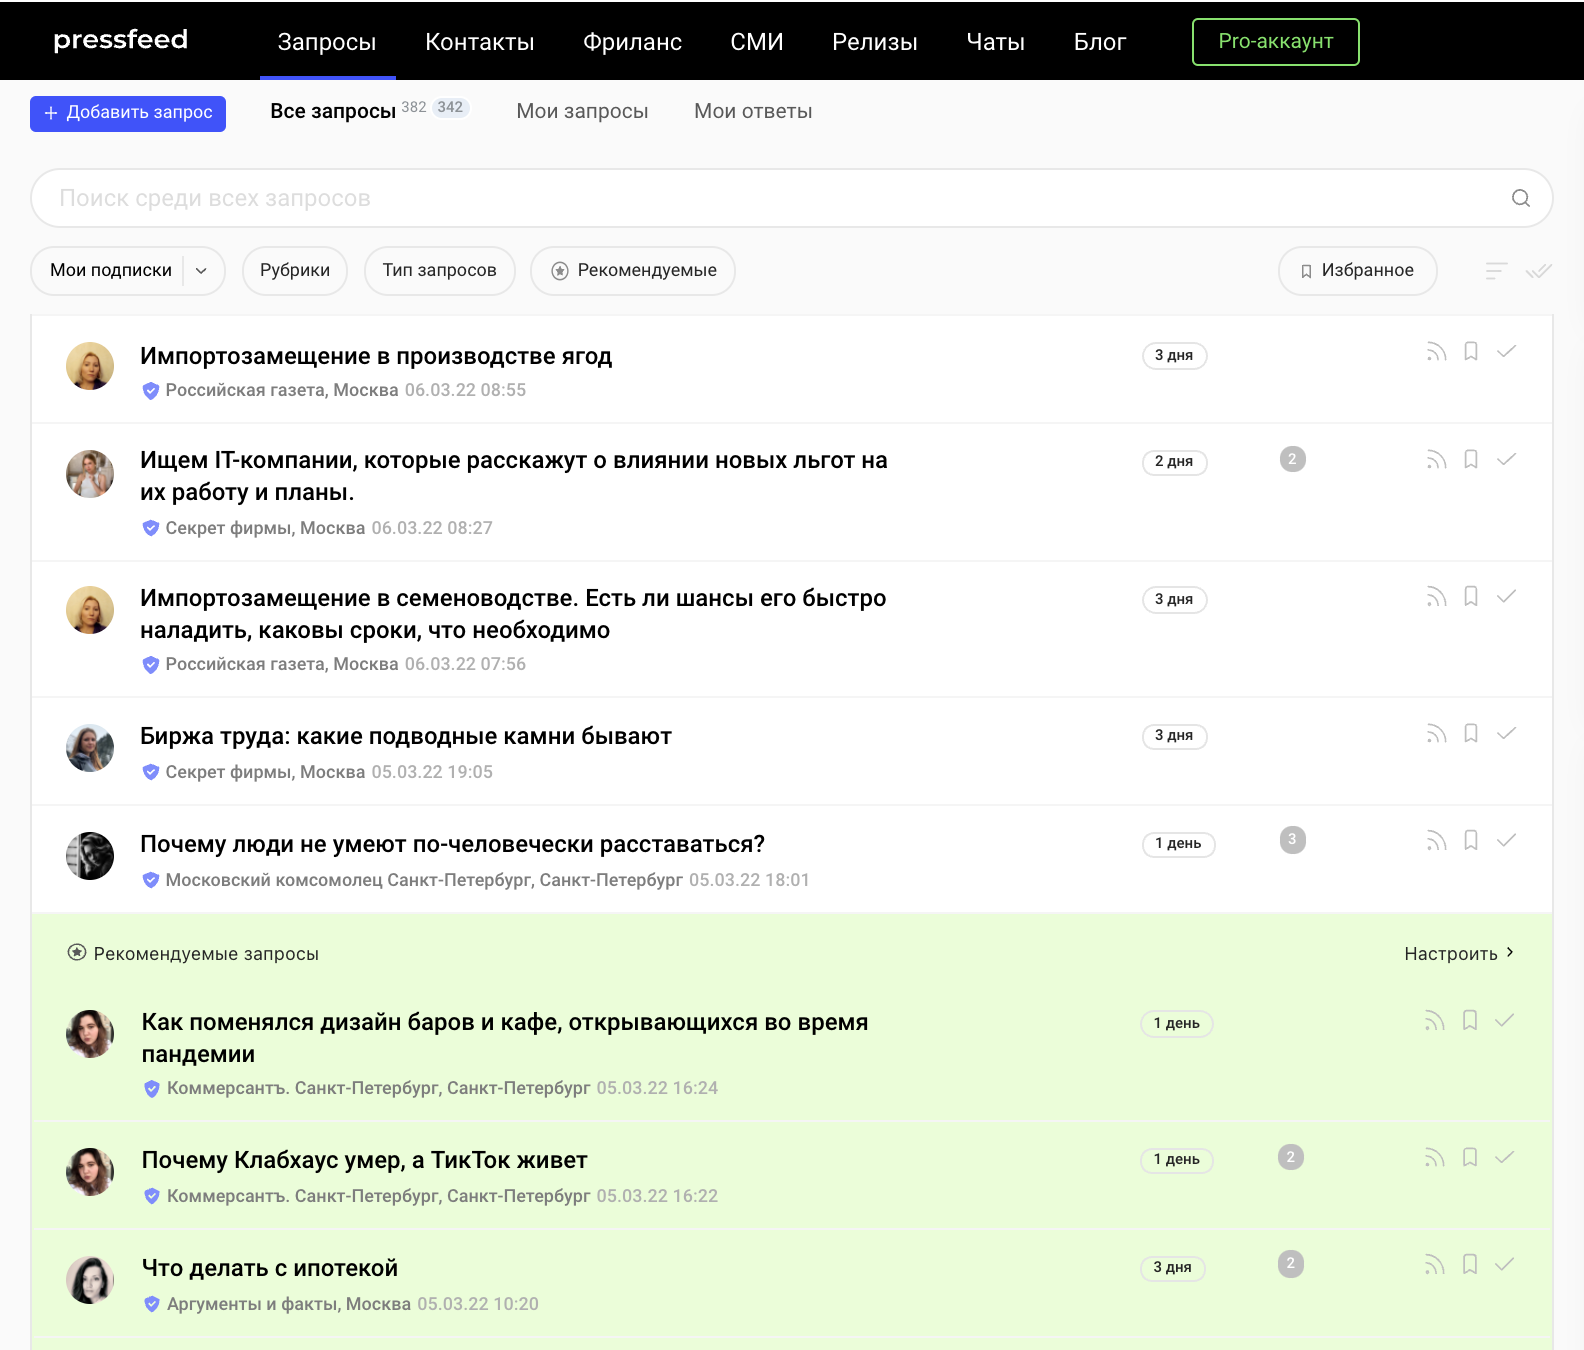Screen dimensions: 1584x1350
Task: Mark the Ищем IT-компании request as read
Action: 1506,459
